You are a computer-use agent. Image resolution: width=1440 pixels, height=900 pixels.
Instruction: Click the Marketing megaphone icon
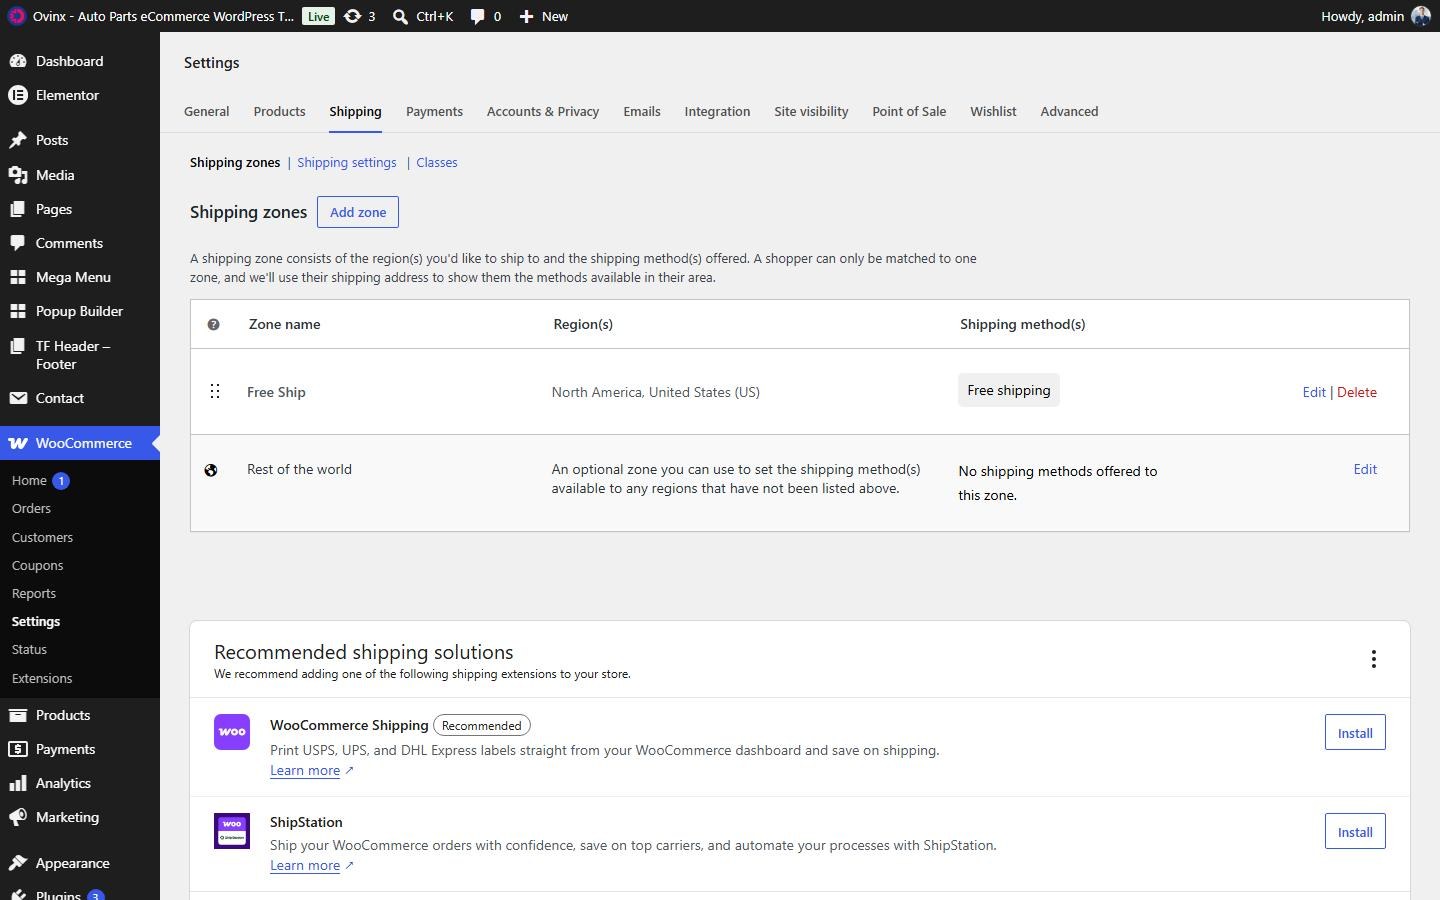tap(18, 817)
